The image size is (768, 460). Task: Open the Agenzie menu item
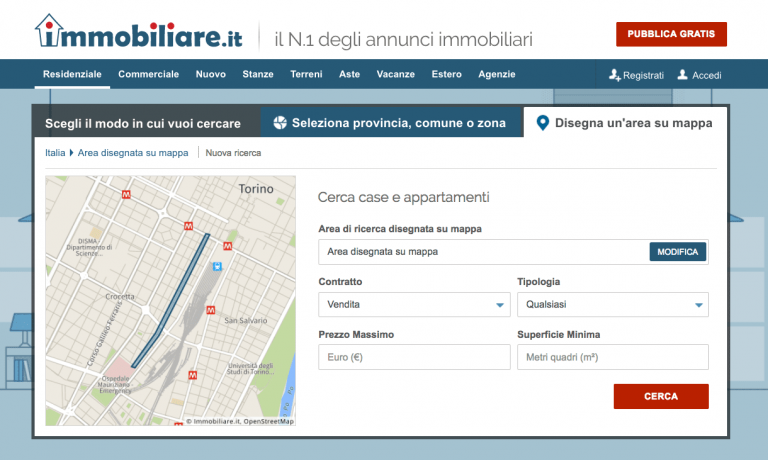point(497,74)
